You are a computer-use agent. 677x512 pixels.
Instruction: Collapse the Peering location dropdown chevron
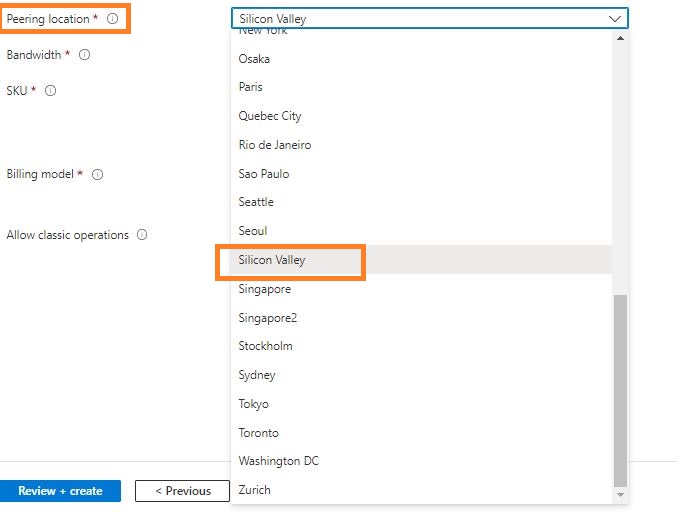tap(613, 19)
